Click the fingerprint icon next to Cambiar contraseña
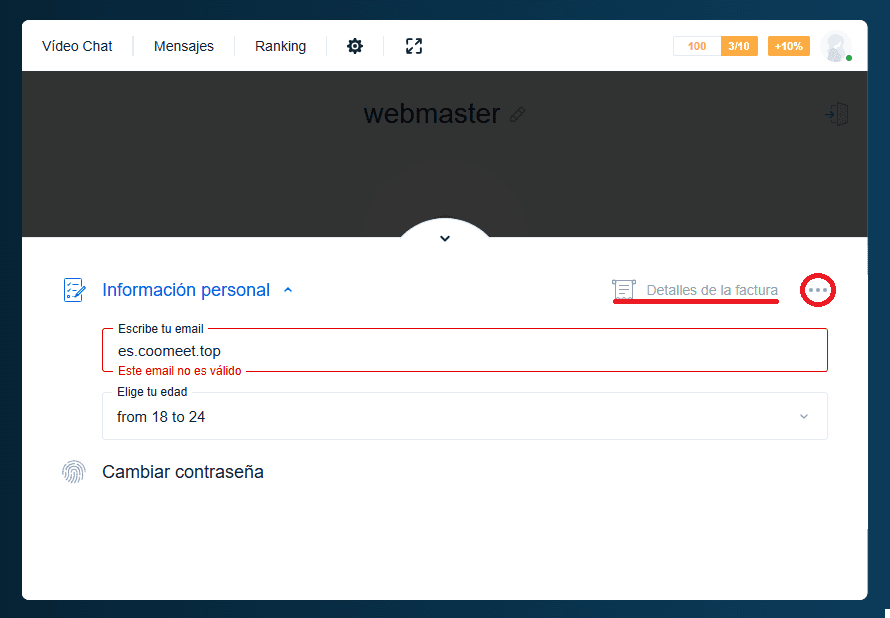 click(x=75, y=470)
